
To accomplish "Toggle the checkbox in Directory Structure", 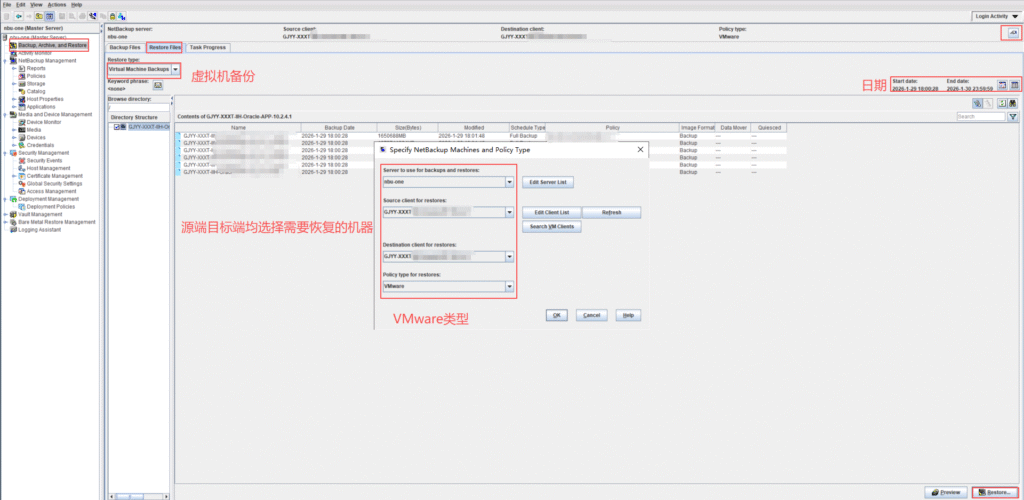I will tap(117, 127).
